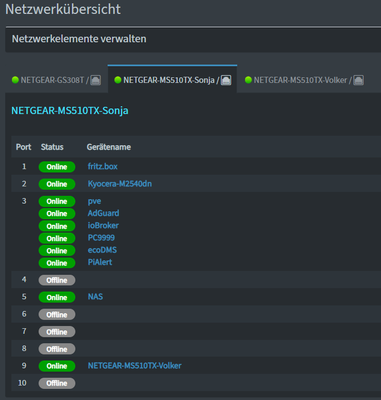Click the Online badge on port 9
Viewport: 381px width, 400px height.
coord(57,366)
